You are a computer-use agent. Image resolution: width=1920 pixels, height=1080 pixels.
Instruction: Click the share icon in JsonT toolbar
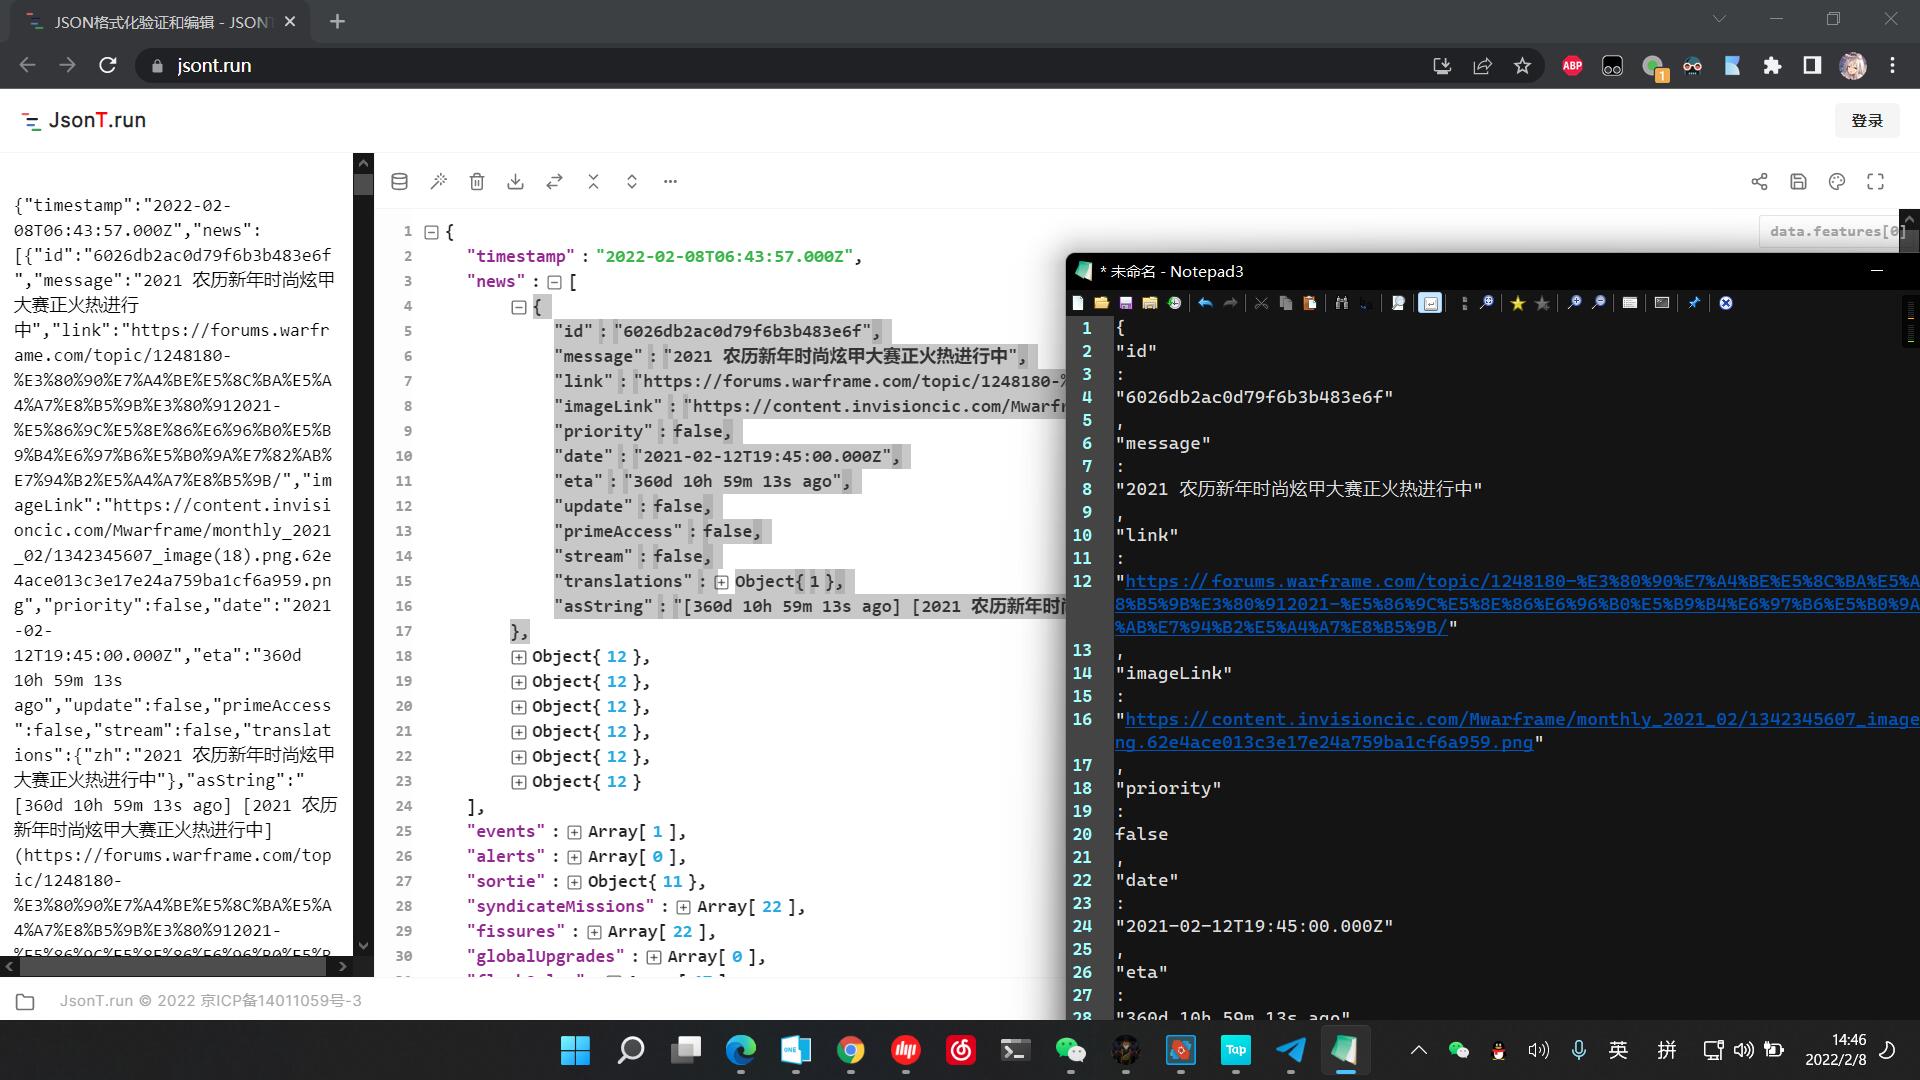coord(1759,181)
